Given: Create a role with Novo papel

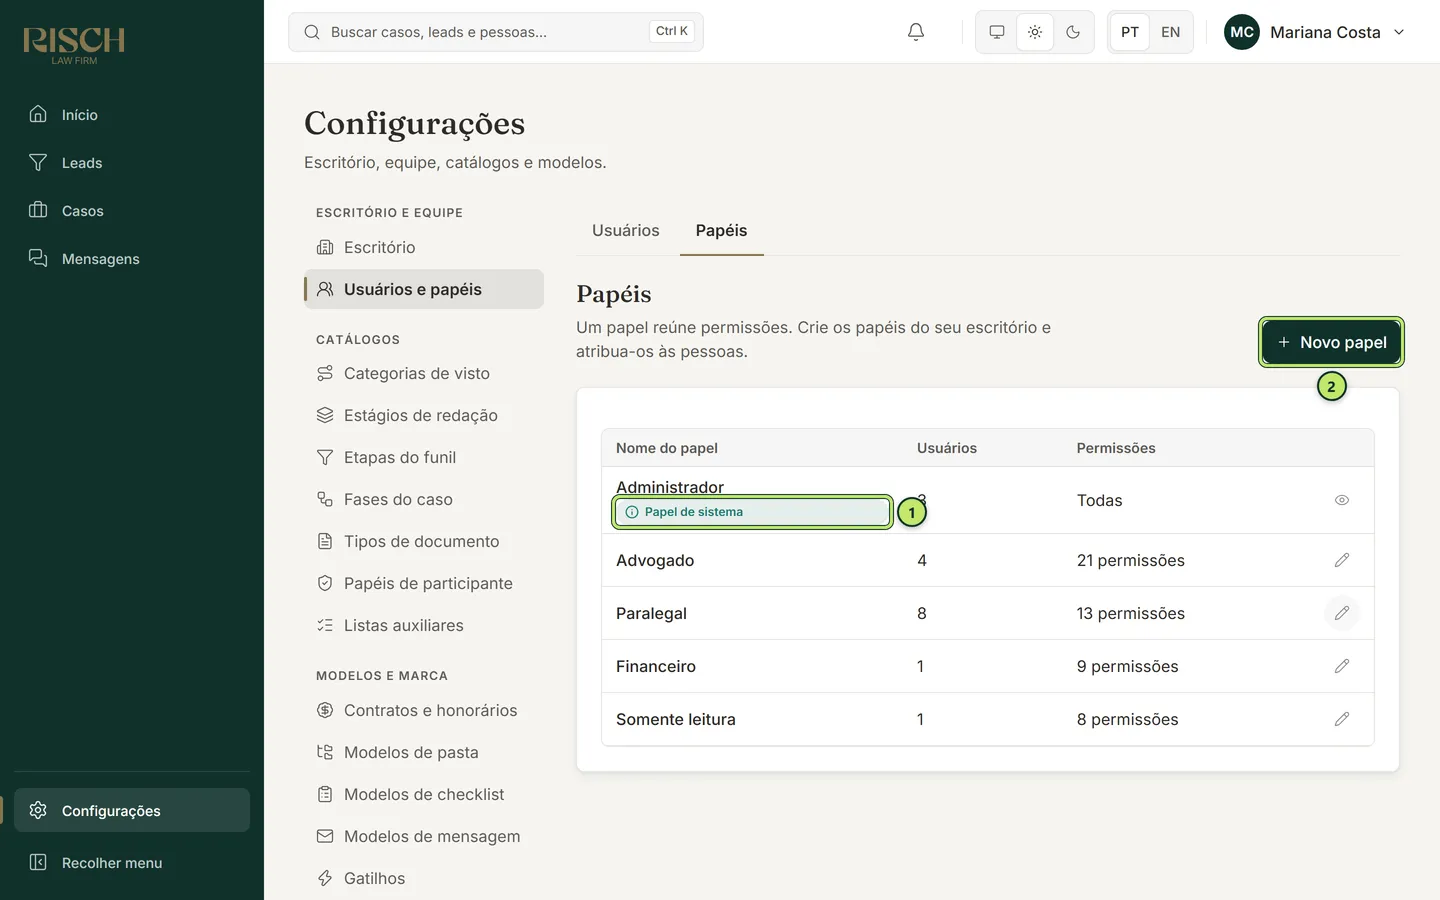Looking at the screenshot, I should 1331,342.
